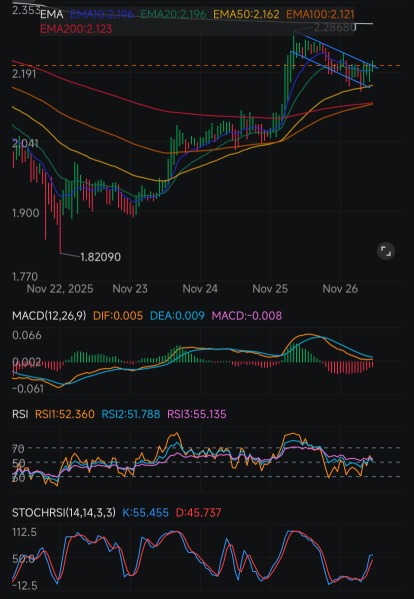This screenshot has width=414, height=599.
Task: Click the MACD:-0.008 value
Action: tap(247, 316)
